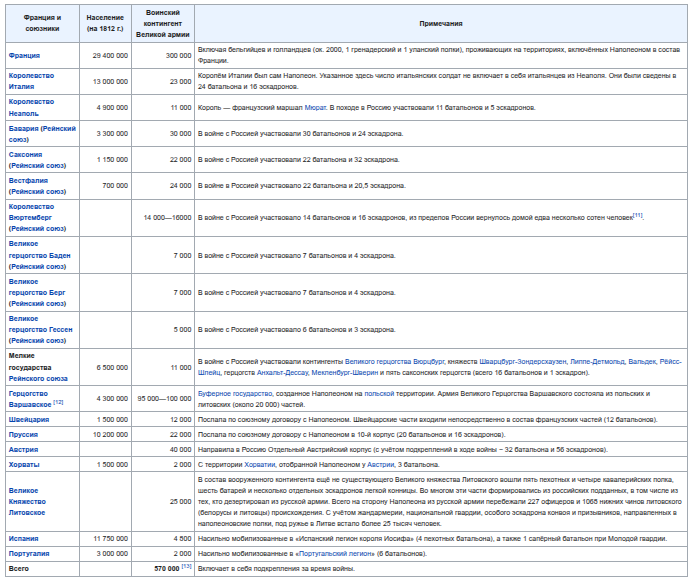This screenshot has height=583, width=693.
Task: Select Bavaria population 3 300 000
Action: click(x=112, y=134)
